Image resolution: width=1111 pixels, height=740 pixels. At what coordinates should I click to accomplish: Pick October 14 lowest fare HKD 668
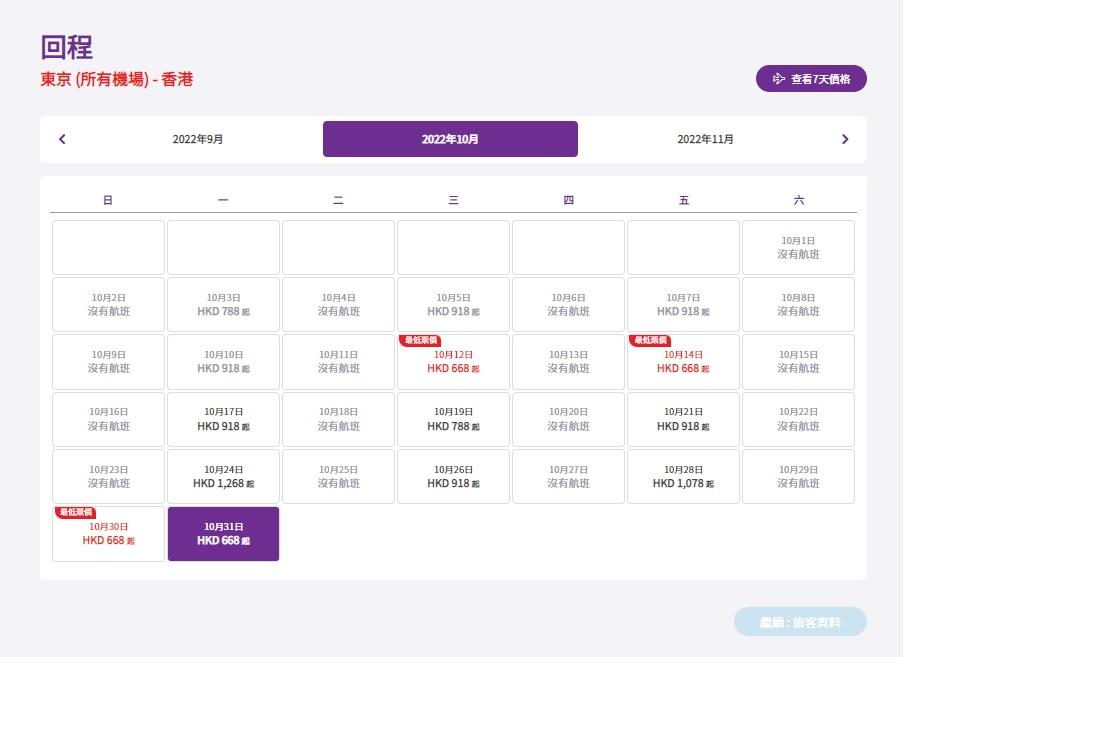(683, 362)
